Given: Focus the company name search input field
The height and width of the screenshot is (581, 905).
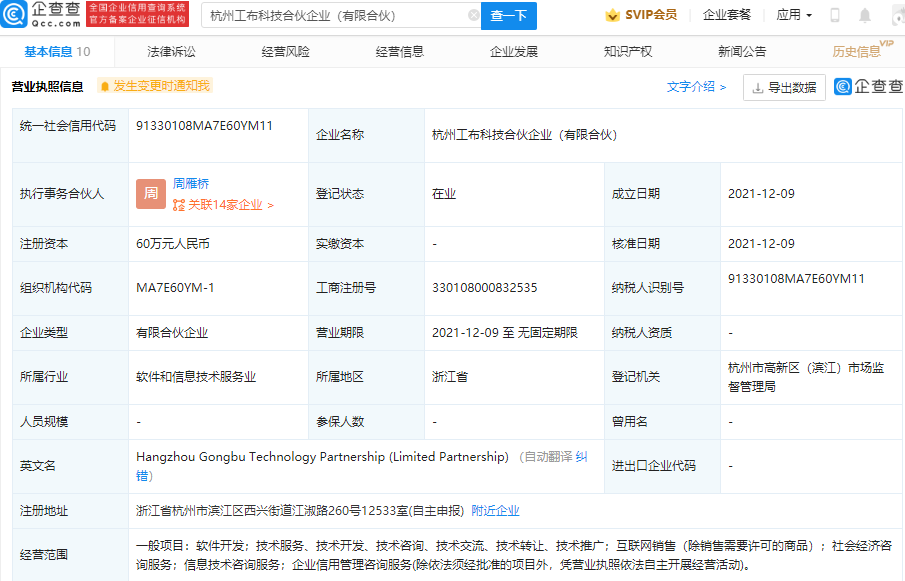Looking at the screenshot, I should point(335,16).
